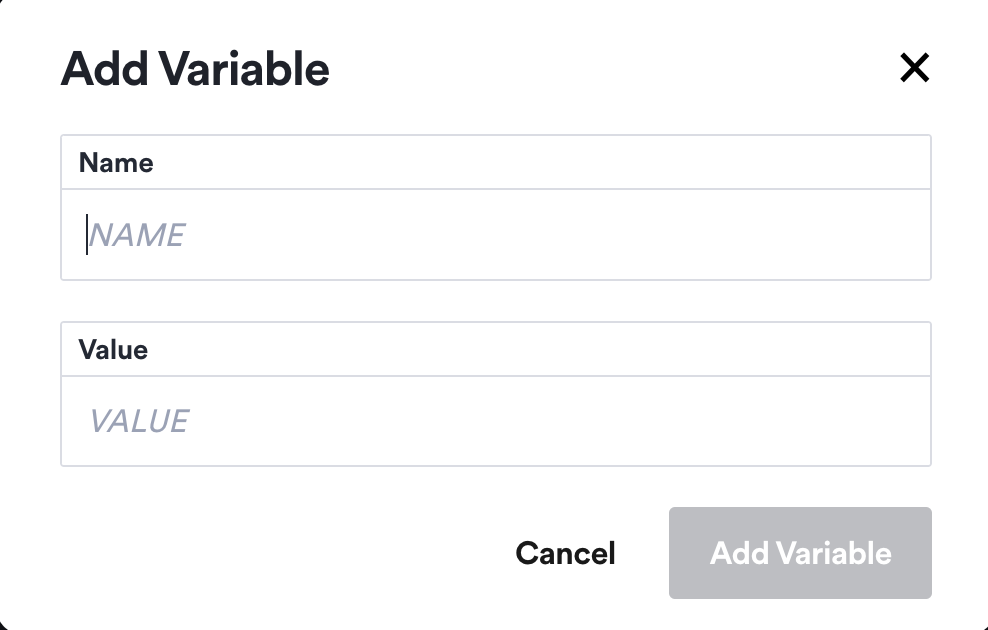
Task: Click the NAME placeholder text
Action: [137, 234]
